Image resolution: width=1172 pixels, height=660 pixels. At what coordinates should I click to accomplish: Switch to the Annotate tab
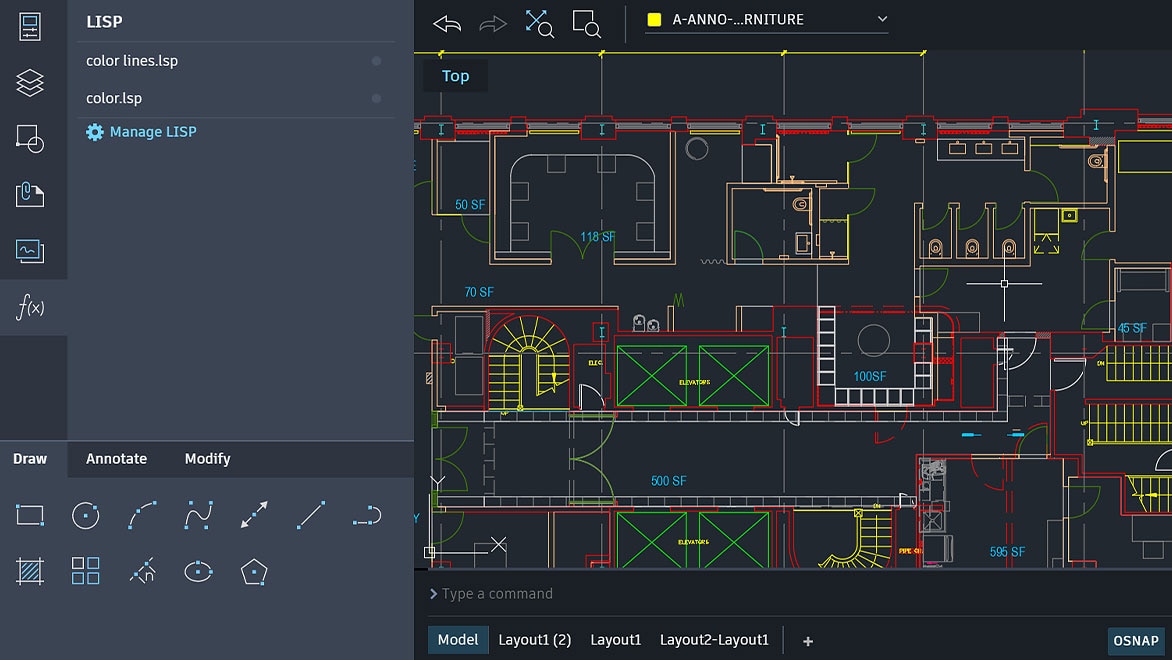(x=116, y=458)
